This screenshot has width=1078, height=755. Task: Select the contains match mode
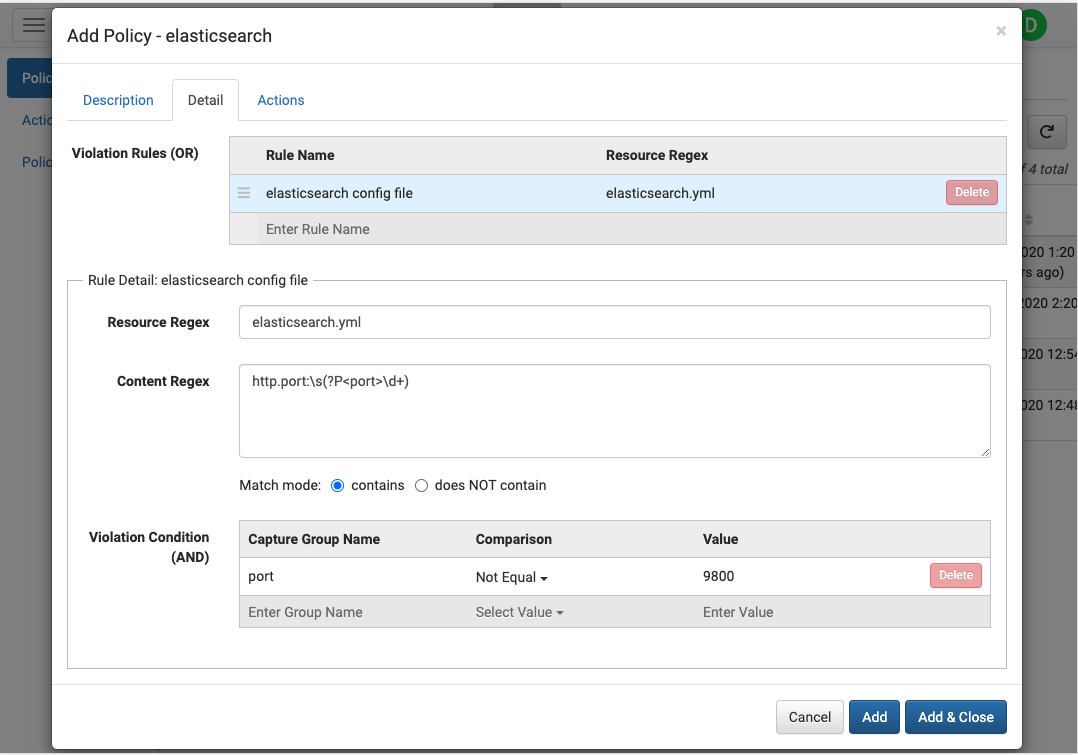338,485
